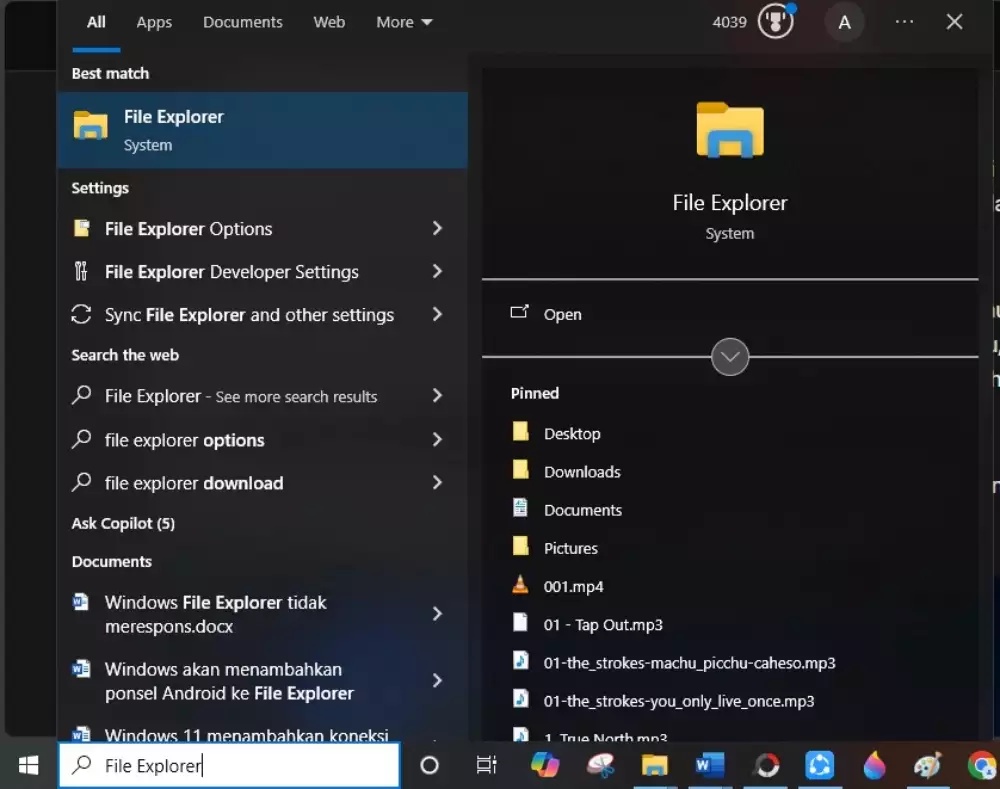This screenshot has height=789, width=1000.
Task: Click the account avatar labeled A
Action: pyautogui.click(x=844, y=22)
